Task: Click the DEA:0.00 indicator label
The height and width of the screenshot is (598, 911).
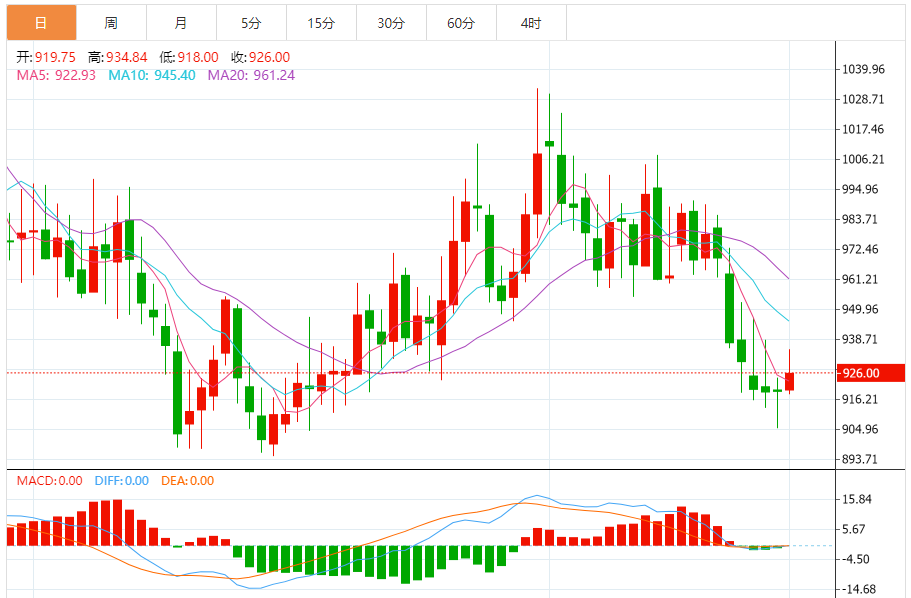Action: (x=188, y=481)
